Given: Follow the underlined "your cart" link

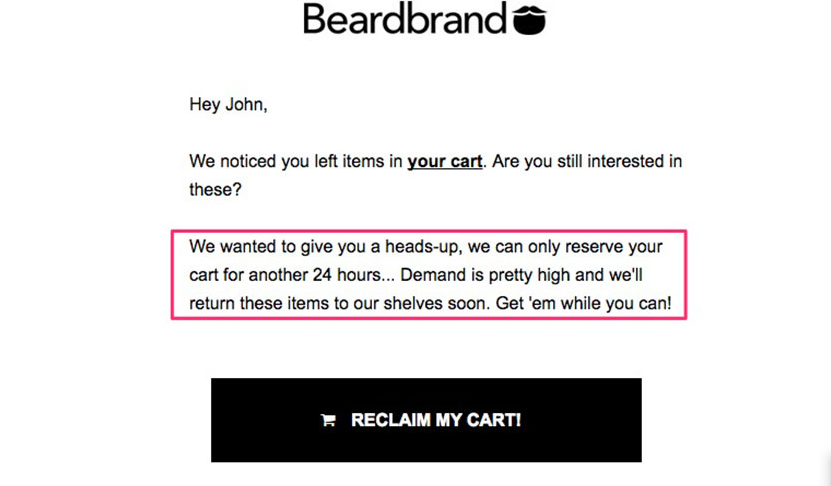Looking at the screenshot, I should click(445, 161).
